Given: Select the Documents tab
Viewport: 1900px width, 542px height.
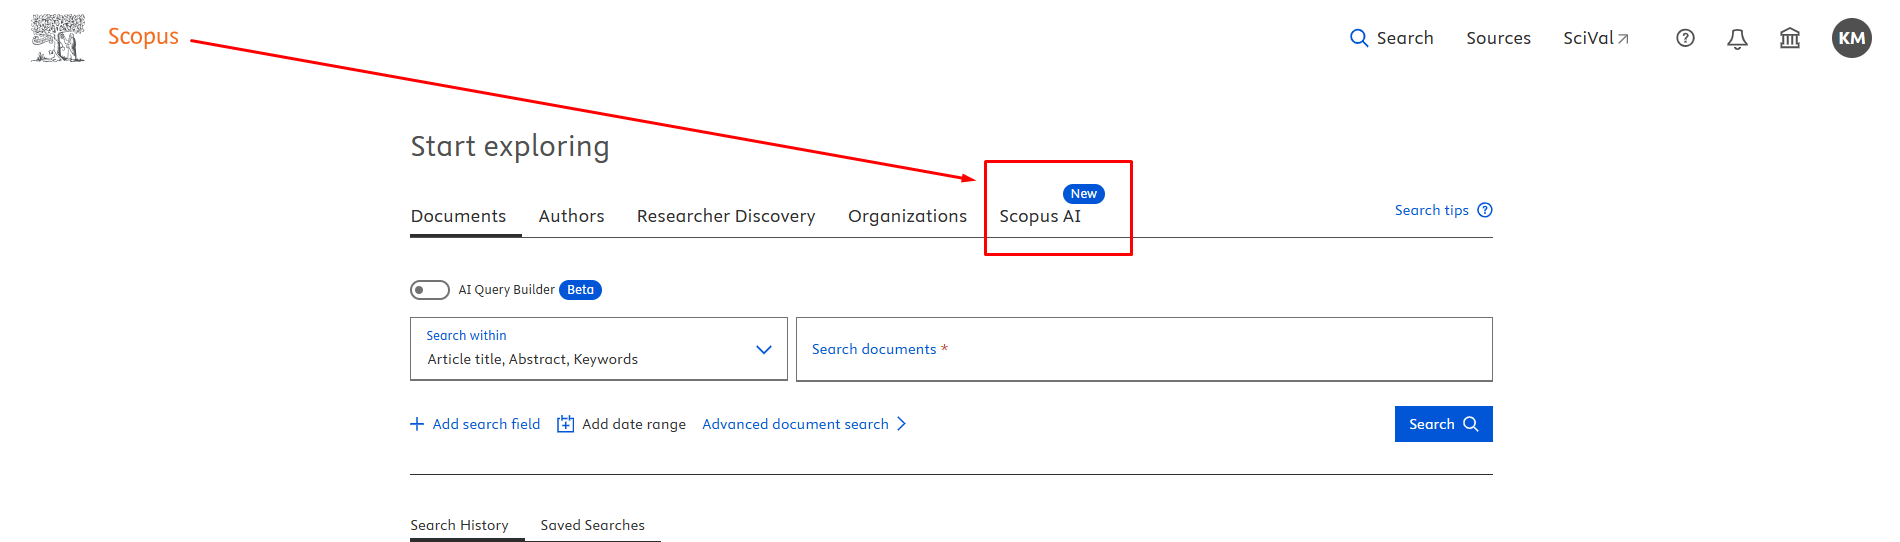Looking at the screenshot, I should pos(458,216).
